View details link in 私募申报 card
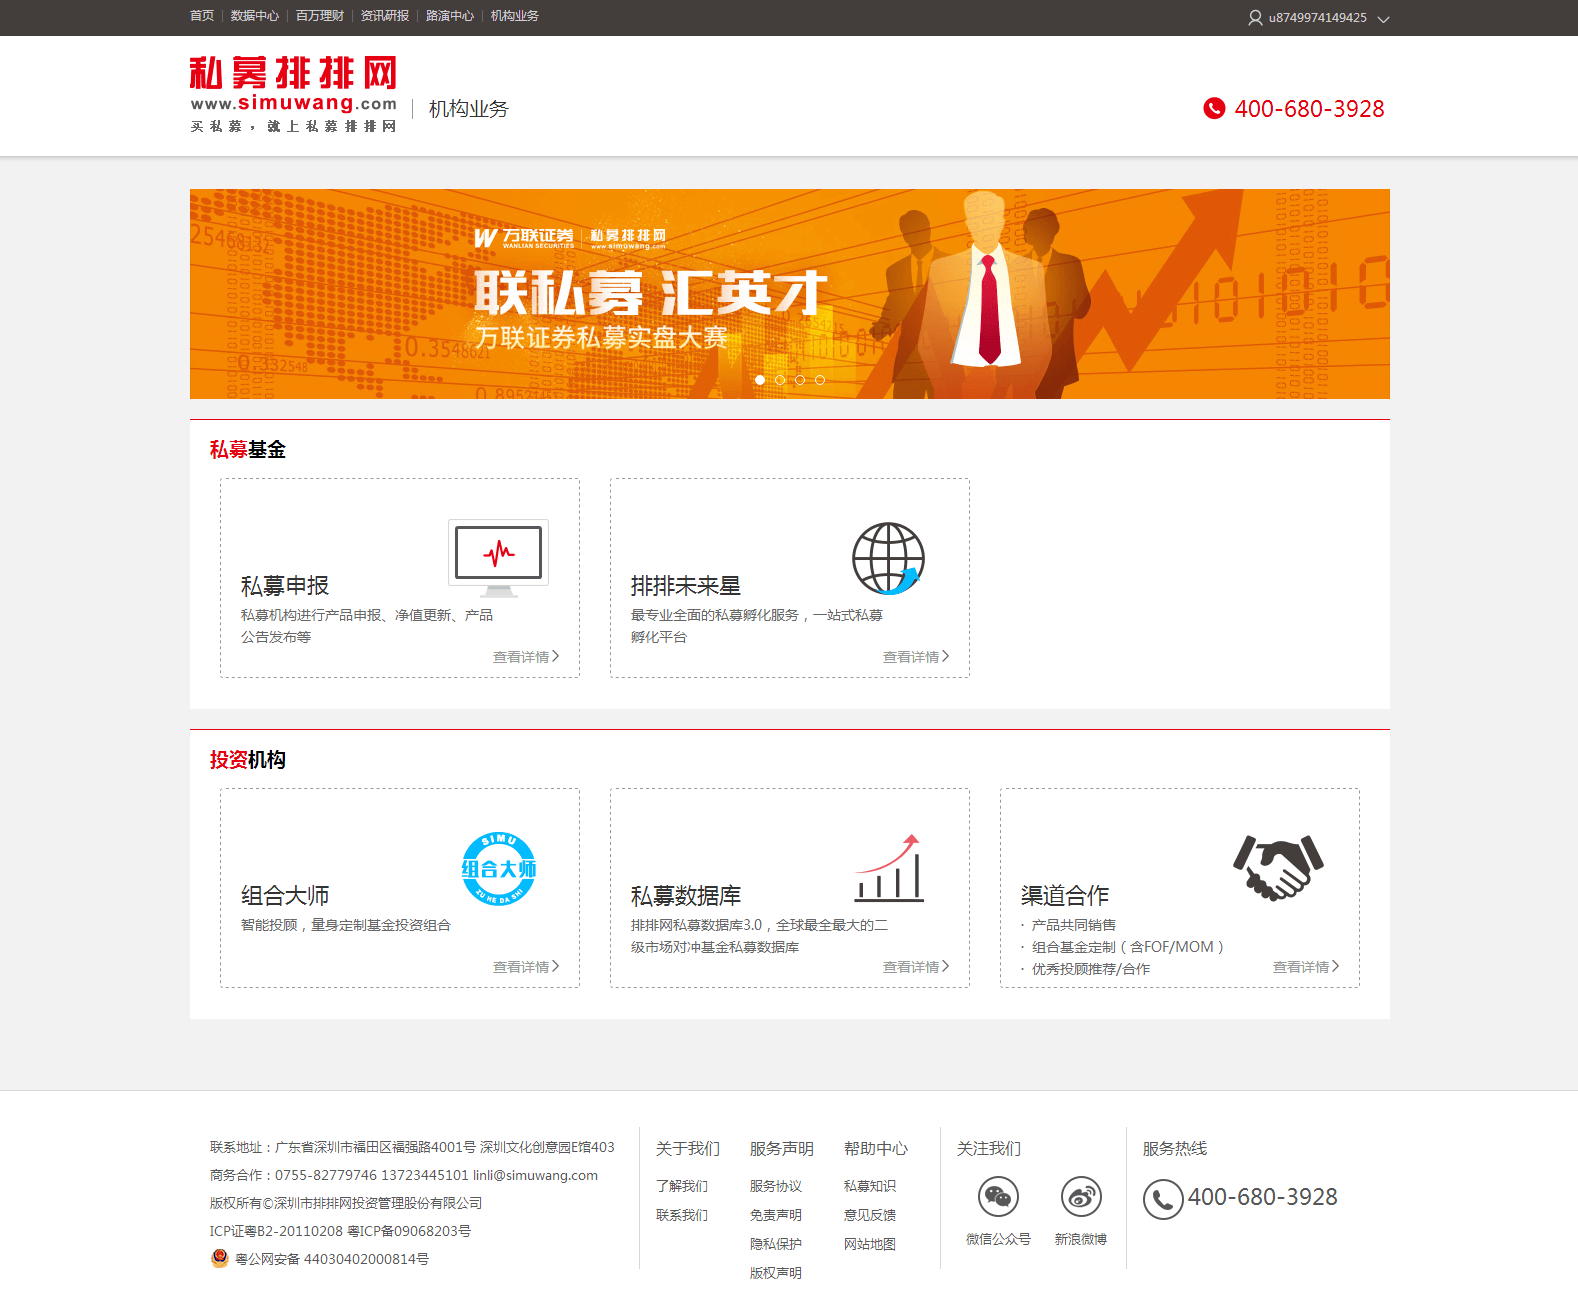 tap(521, 657)
